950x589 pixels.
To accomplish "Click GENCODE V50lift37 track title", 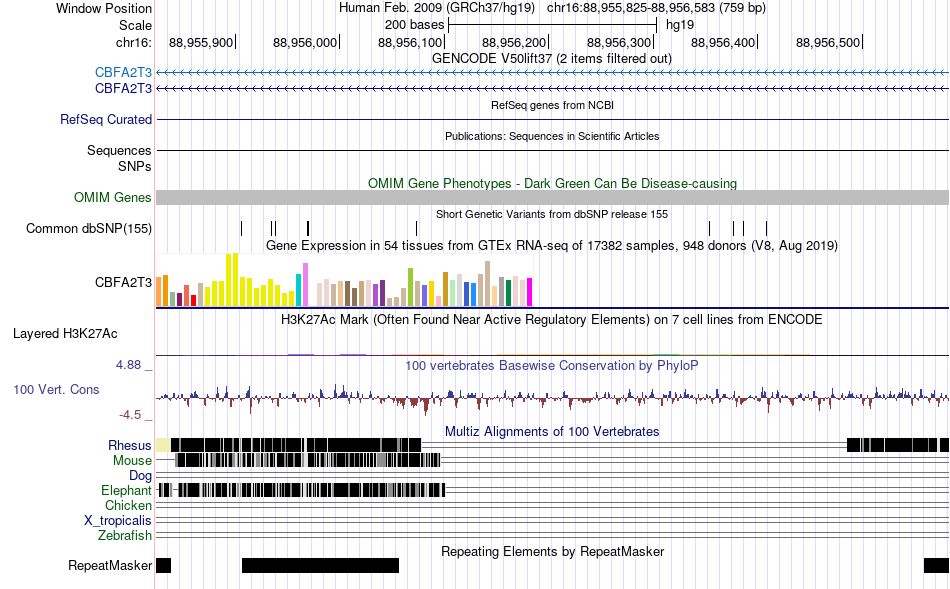I will (x=552, y=59).
